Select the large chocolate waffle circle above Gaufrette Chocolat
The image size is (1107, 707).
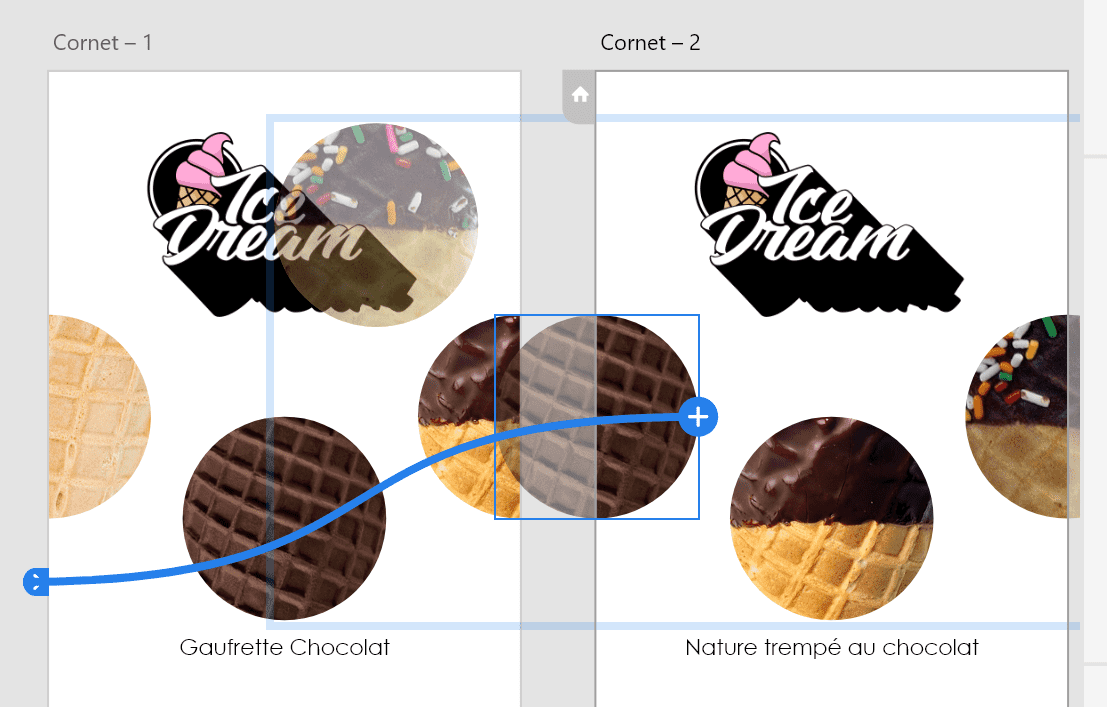point(285,518)
